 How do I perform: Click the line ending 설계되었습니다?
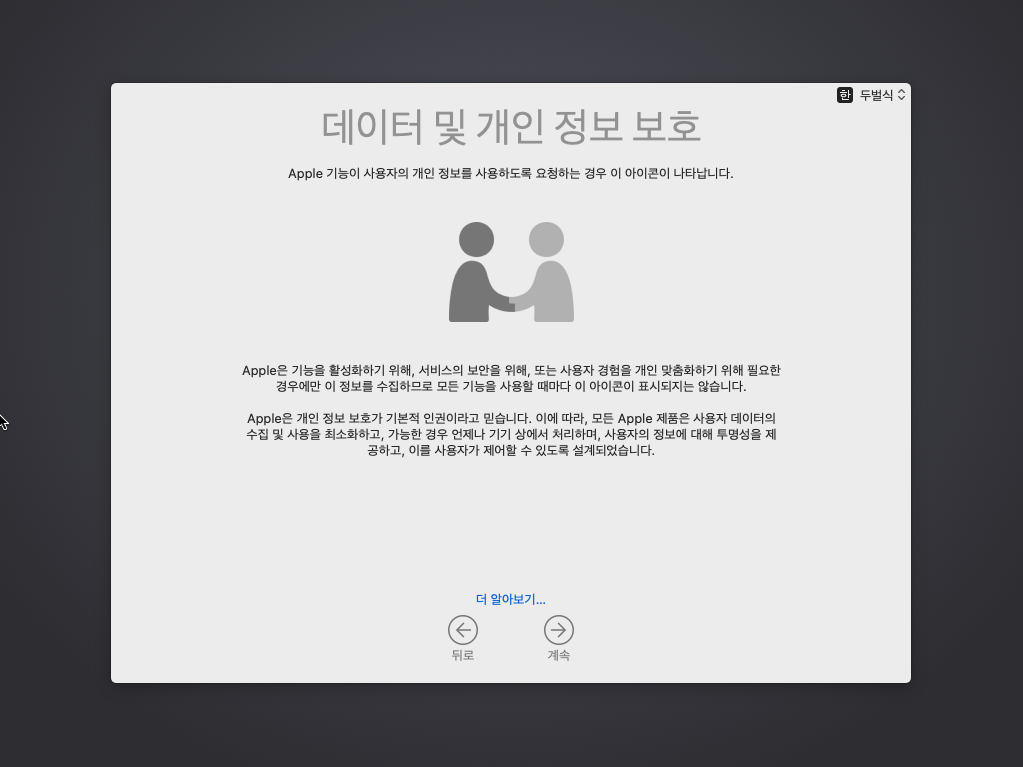[511, 451]
